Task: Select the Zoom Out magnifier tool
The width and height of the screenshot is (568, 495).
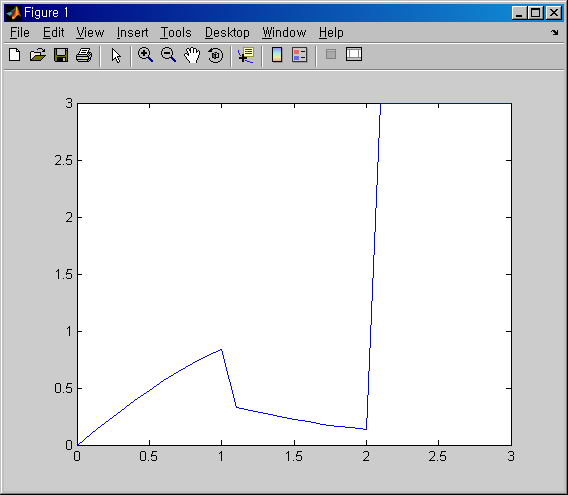Action: click(x=168, y=55)
